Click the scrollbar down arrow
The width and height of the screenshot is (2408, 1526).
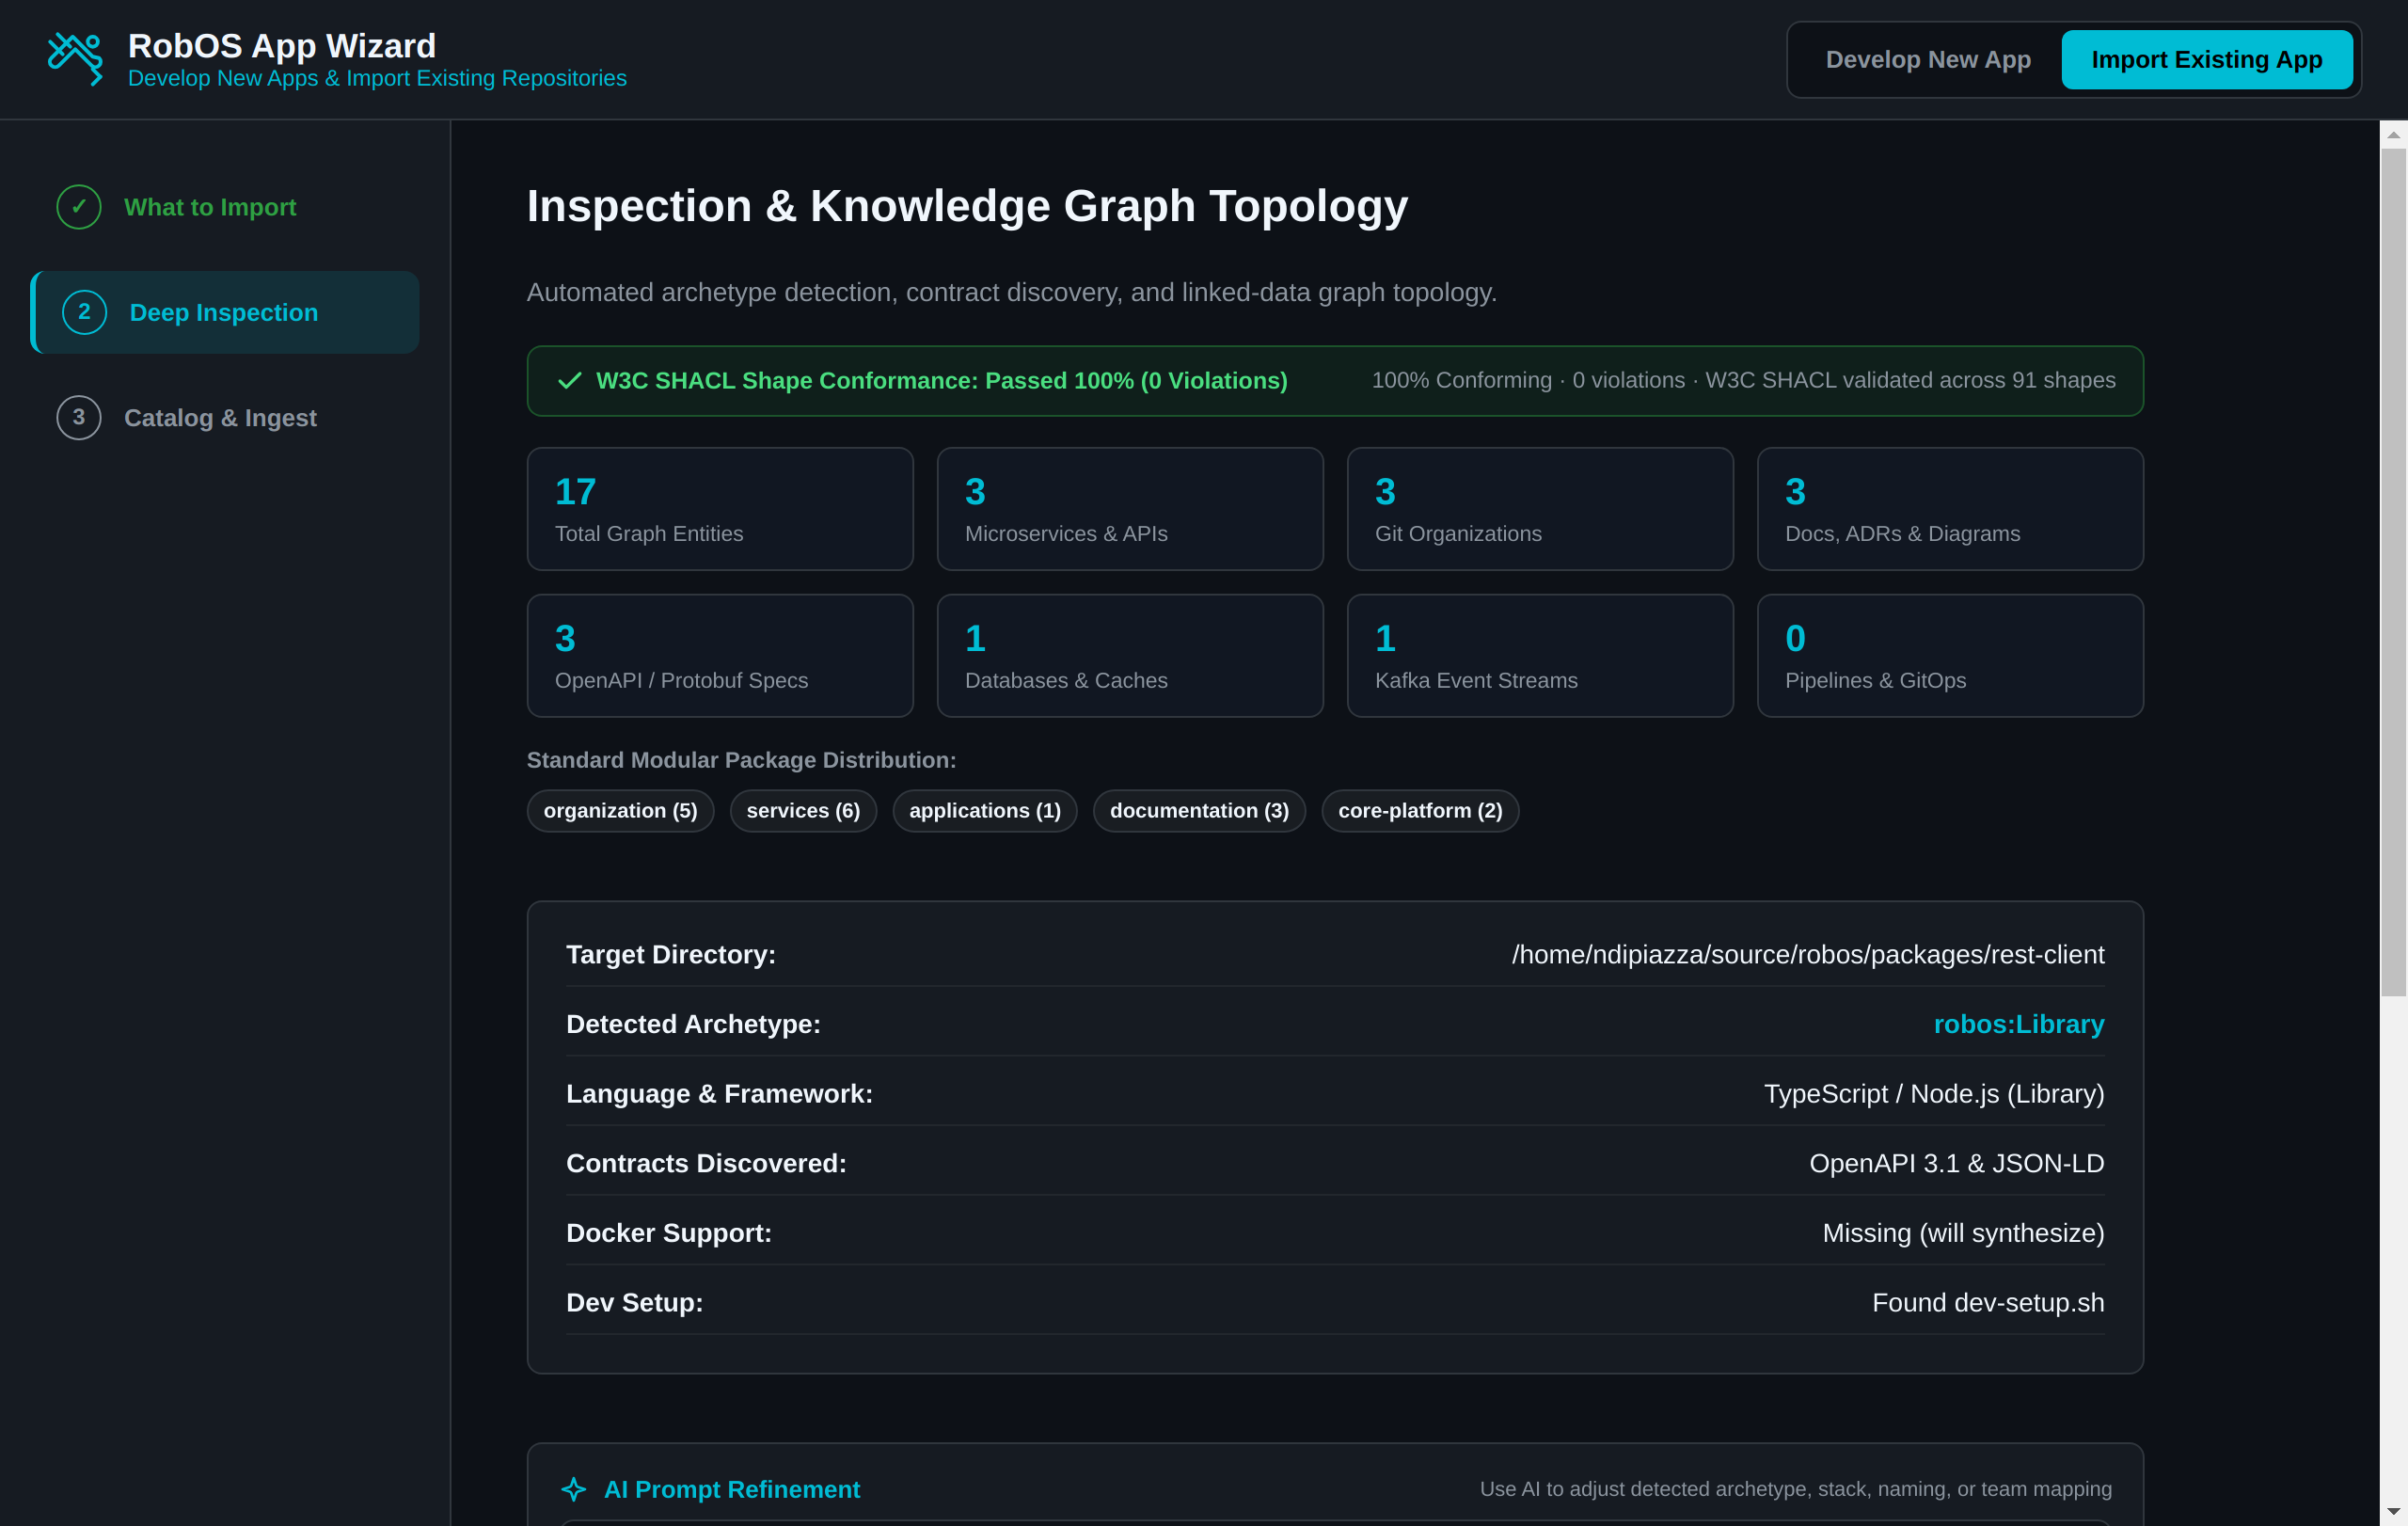pos(2393,1511)
